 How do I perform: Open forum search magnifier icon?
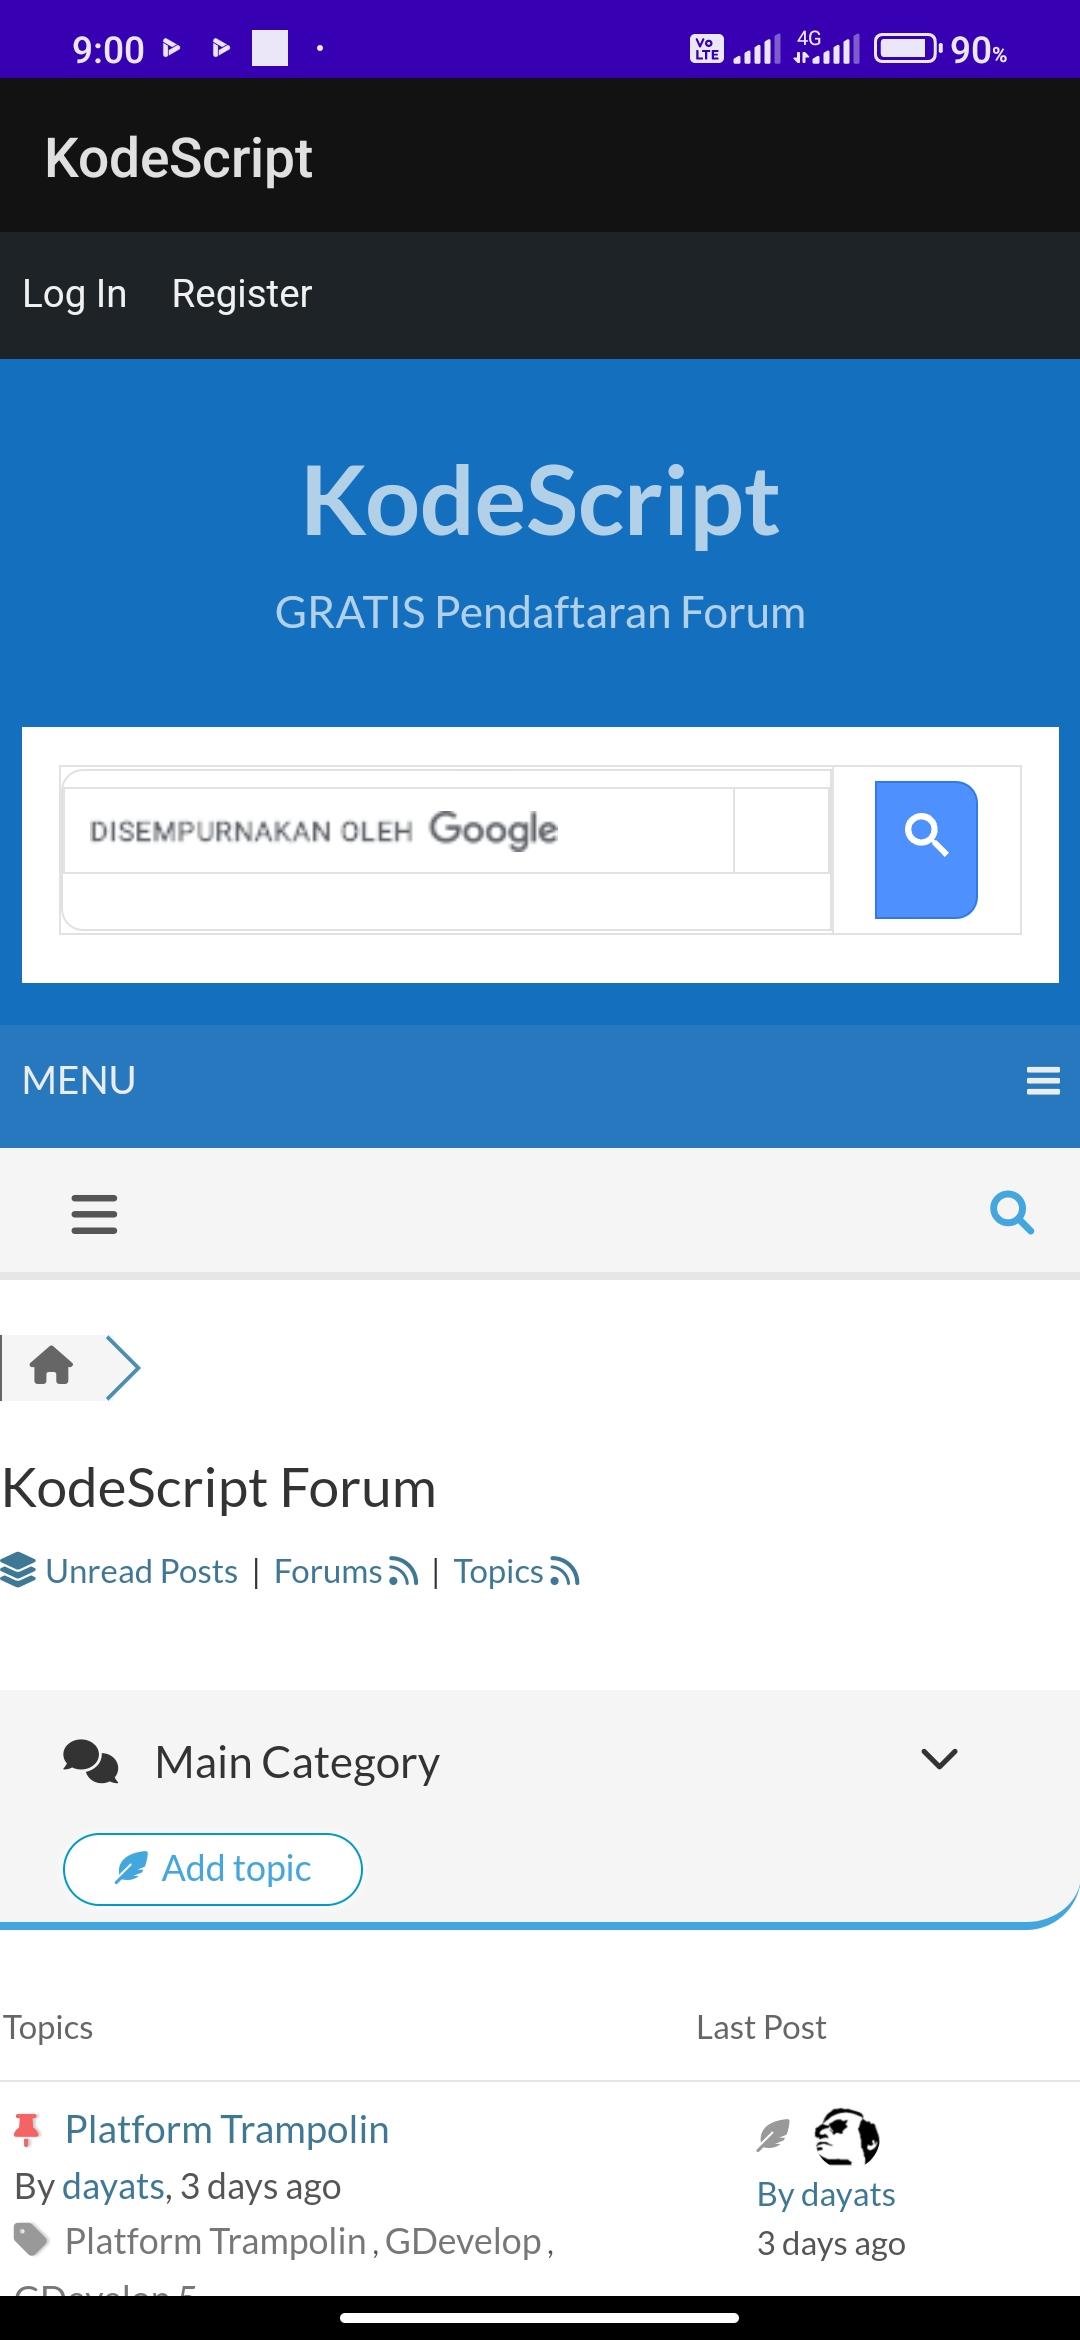coord(1012,1213)
